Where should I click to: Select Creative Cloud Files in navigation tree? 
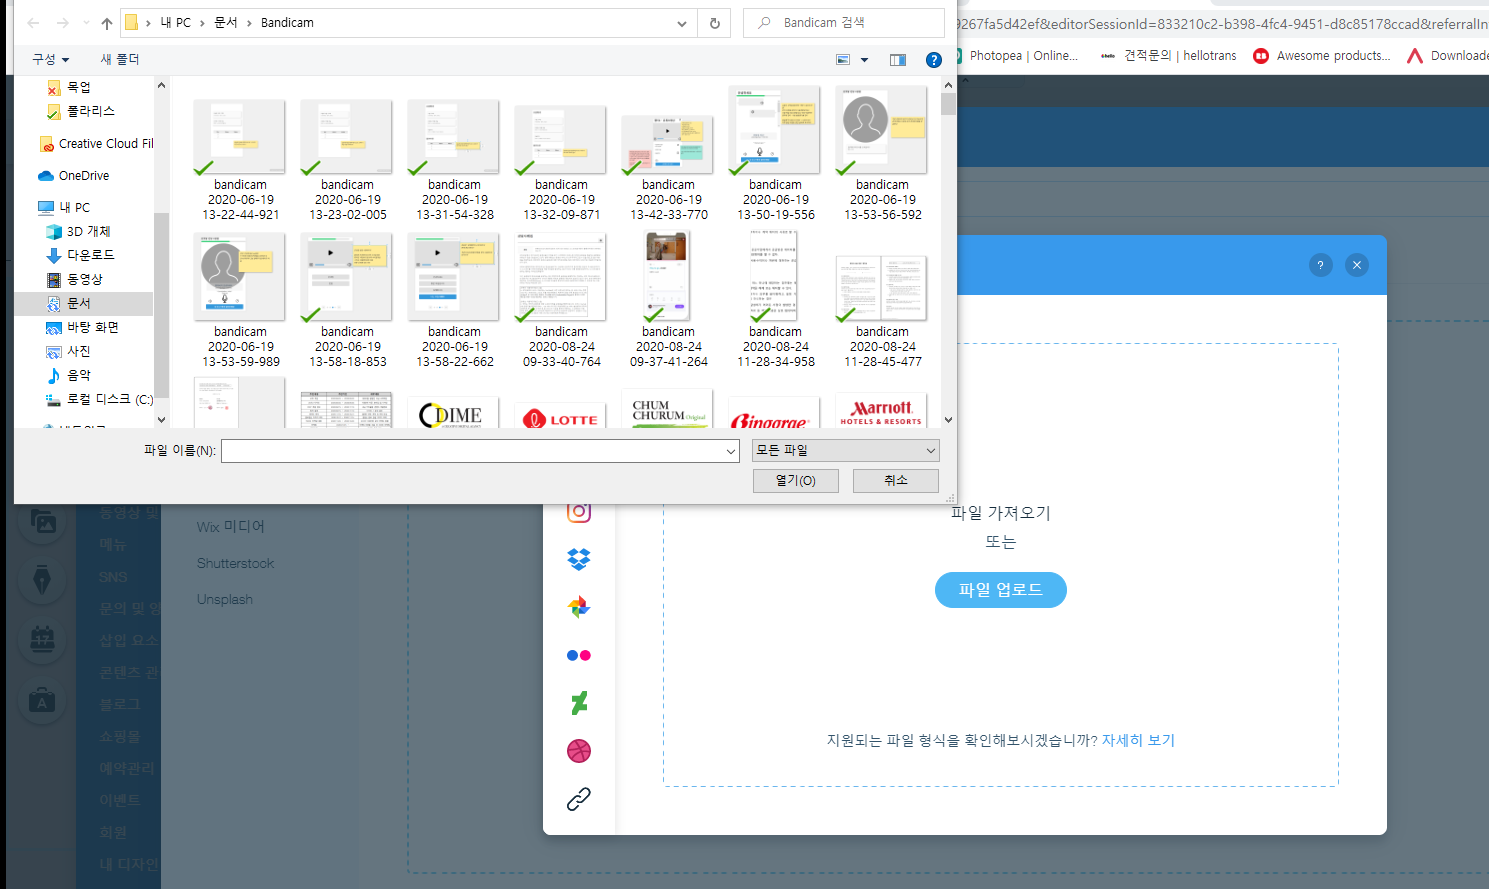pyautogui.click(x=96, y=144)
